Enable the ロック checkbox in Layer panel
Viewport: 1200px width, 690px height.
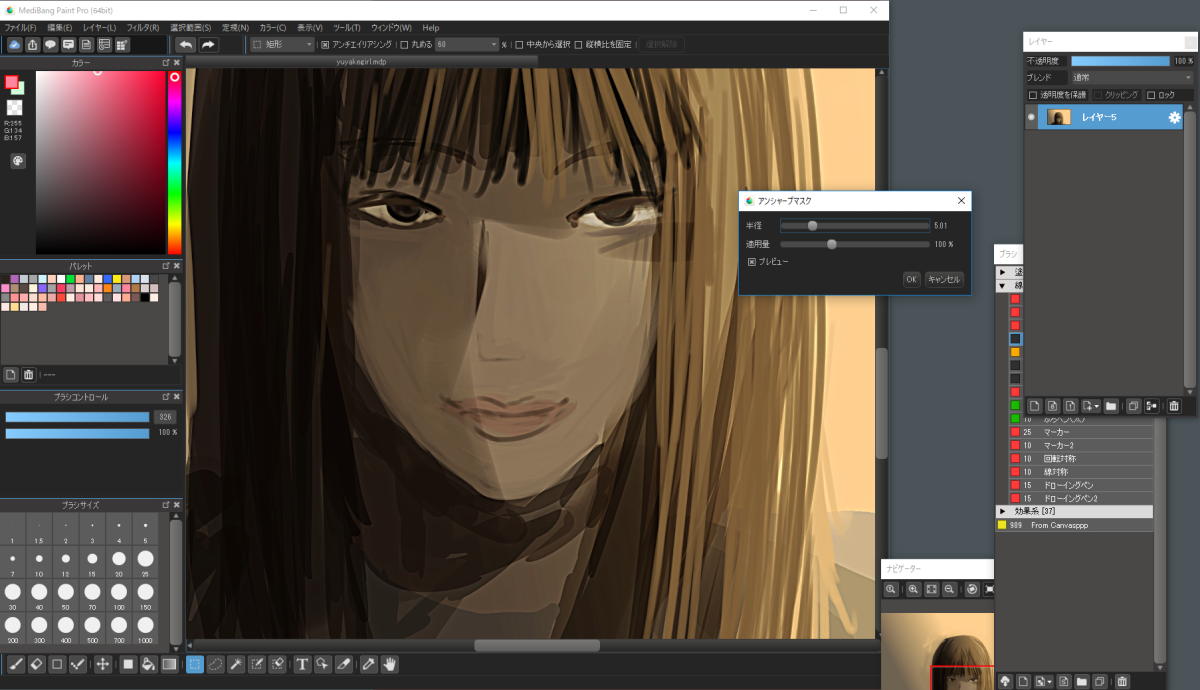1151,95
